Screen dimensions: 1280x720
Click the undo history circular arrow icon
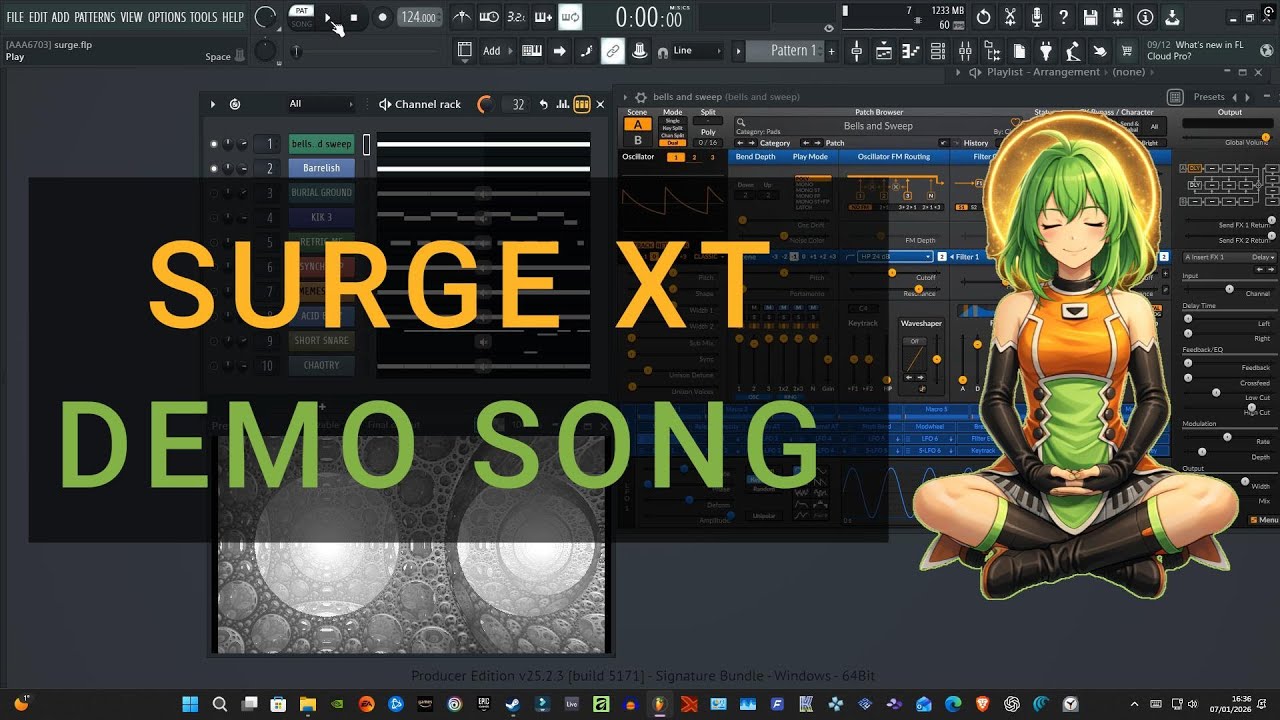click(x=983, y=17)
